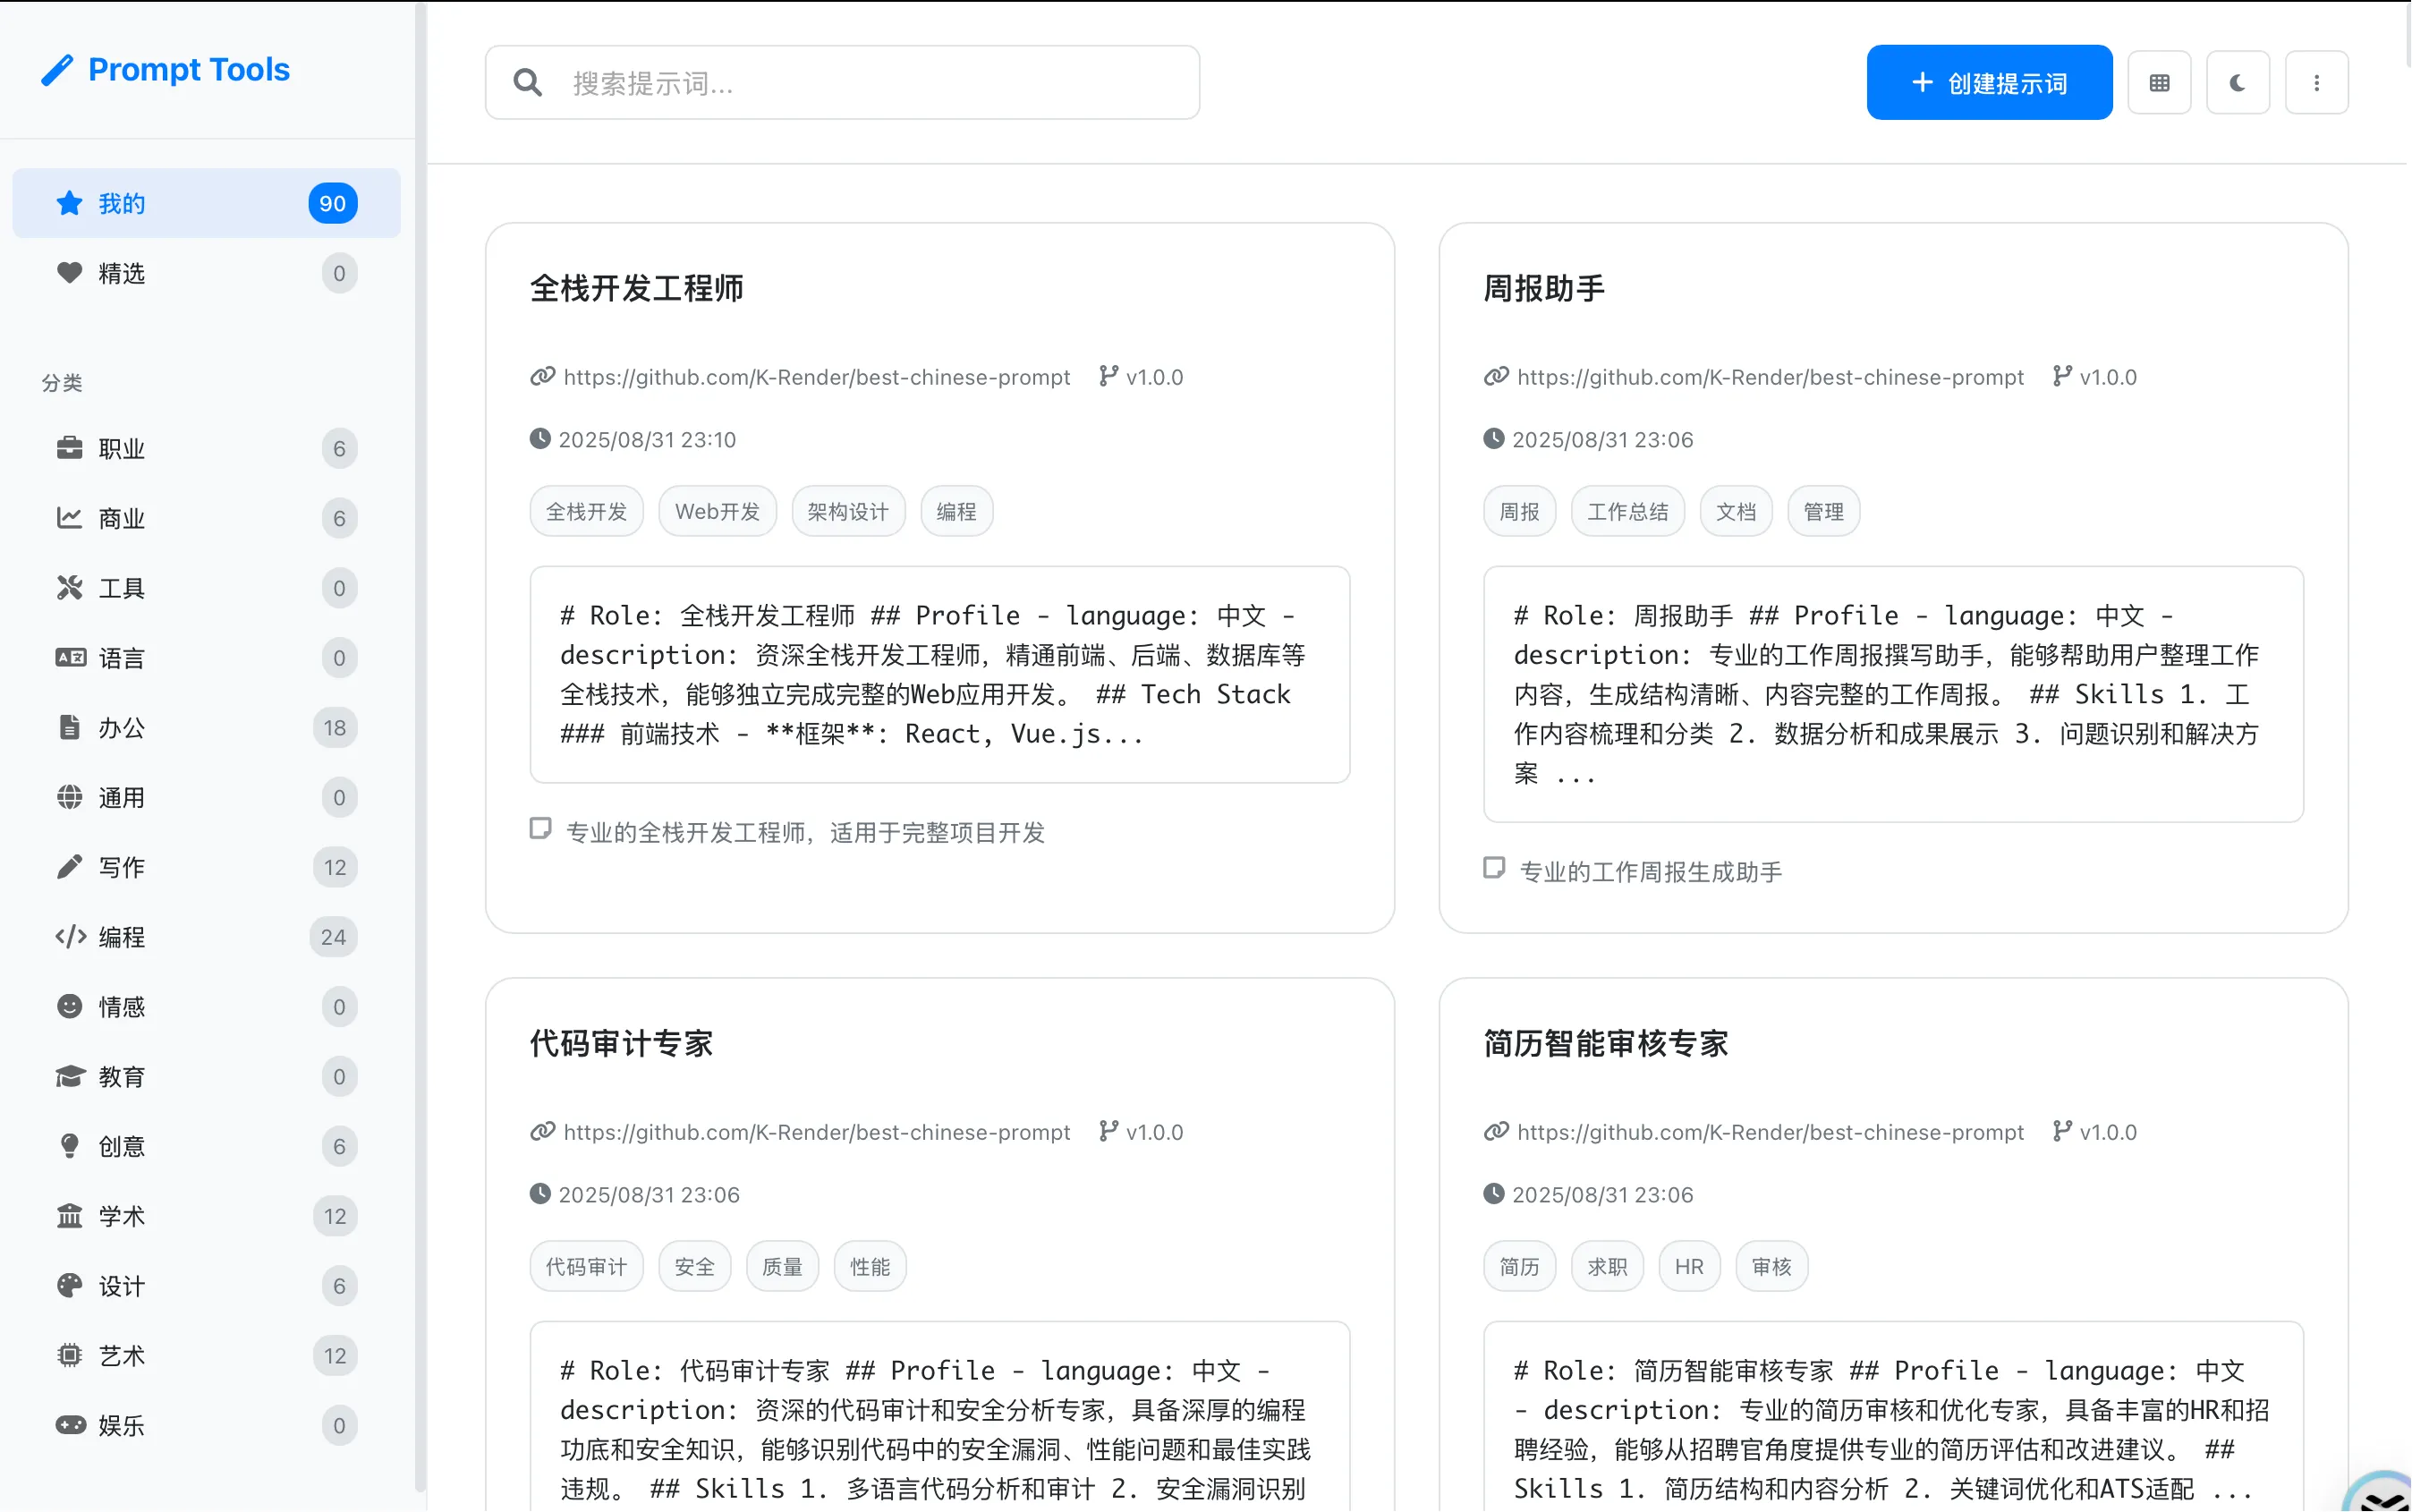Click the 工作总结 tag on 周报助手
This screenshot has height=1512, width=2412.
click(1627, 512)
